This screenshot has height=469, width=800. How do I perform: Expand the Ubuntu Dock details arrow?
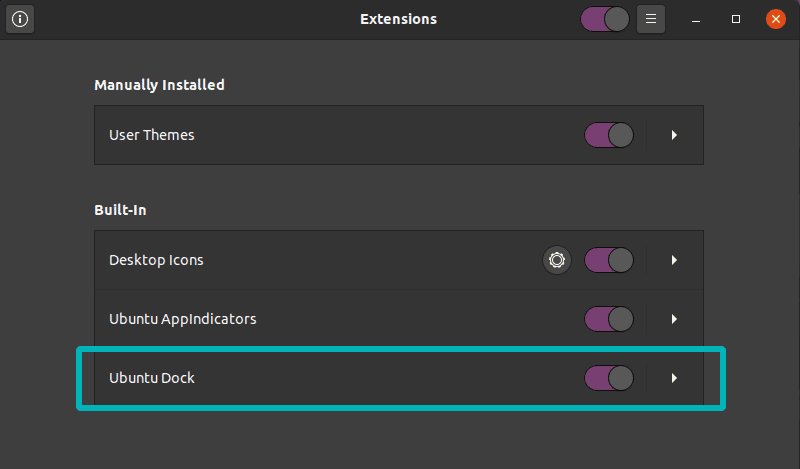coord(675,378)
